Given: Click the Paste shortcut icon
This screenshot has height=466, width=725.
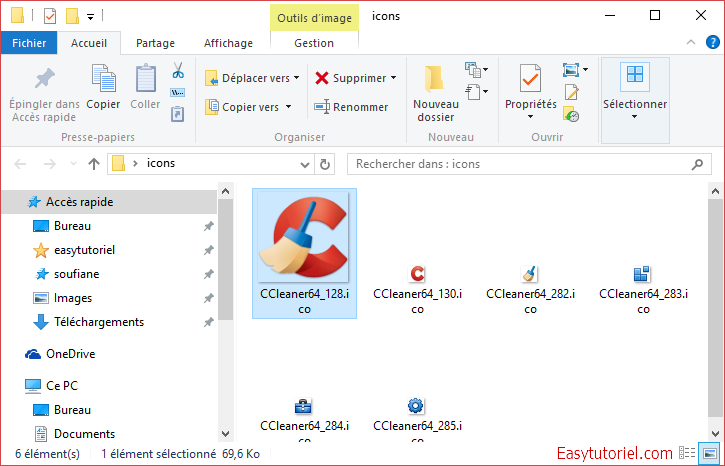Looking at the screenshot, I should coord(178,114).
